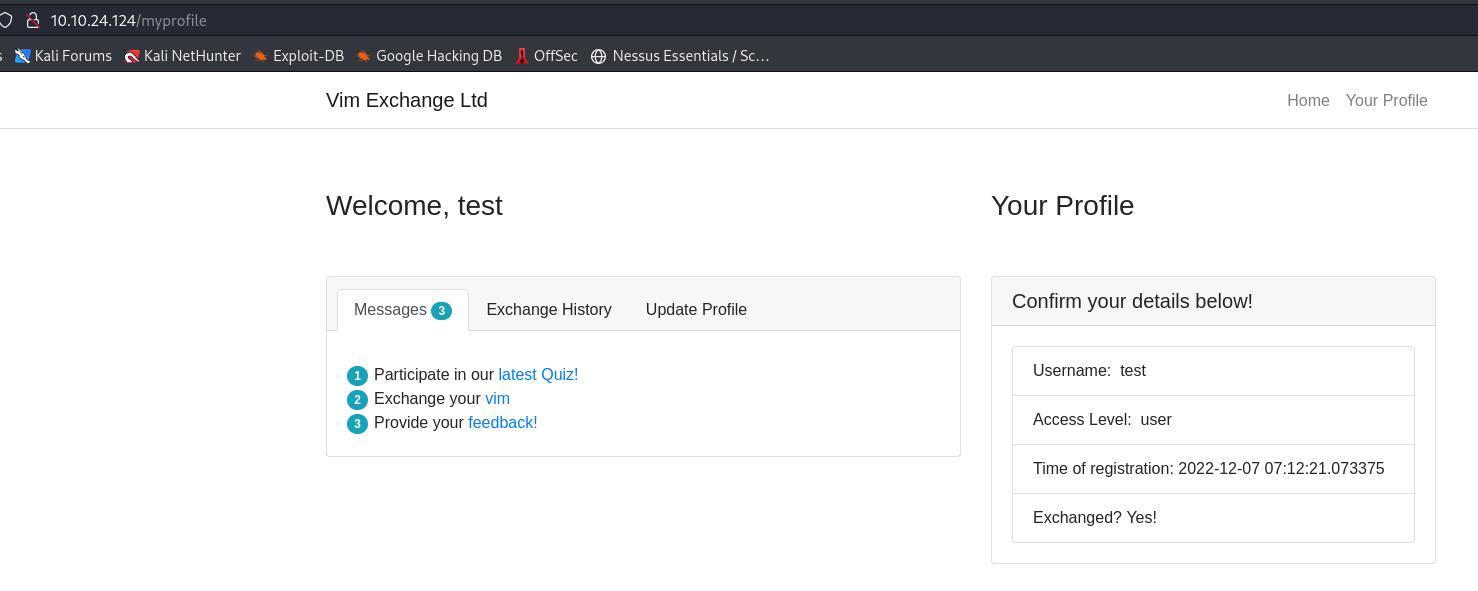Go to Your Profile in navbar
The height and width of the screenshot is (591, 1478).
click(1386, 100)
